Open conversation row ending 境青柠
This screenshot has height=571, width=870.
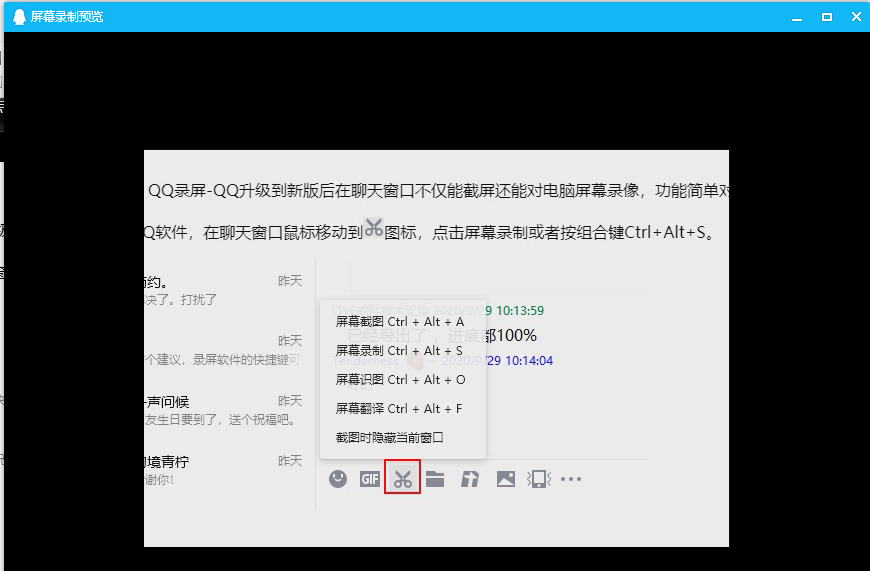[x=224, y=470]
